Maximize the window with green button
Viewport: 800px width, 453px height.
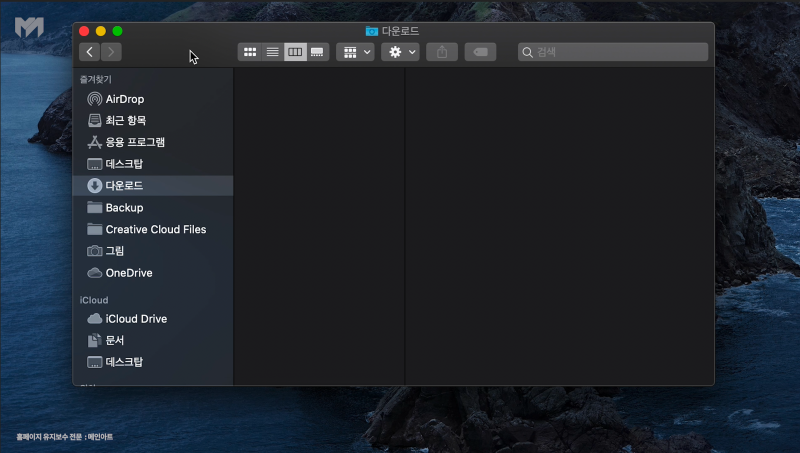[x=117, y=31]
